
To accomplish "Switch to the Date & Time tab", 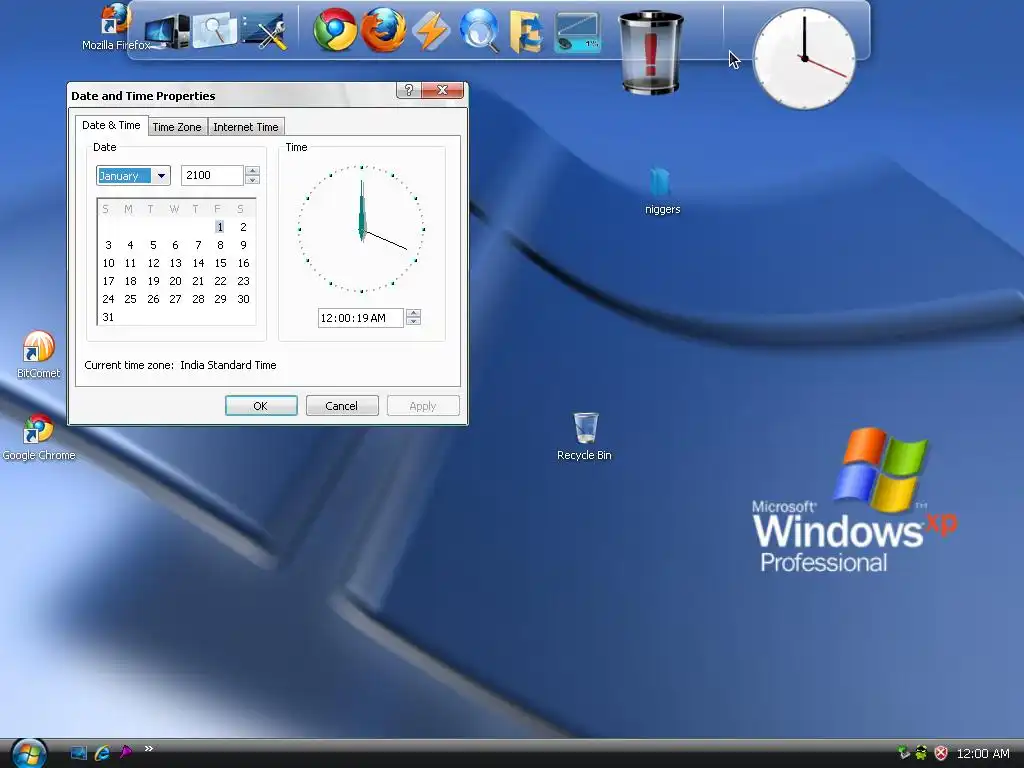I will pos(111,125).
